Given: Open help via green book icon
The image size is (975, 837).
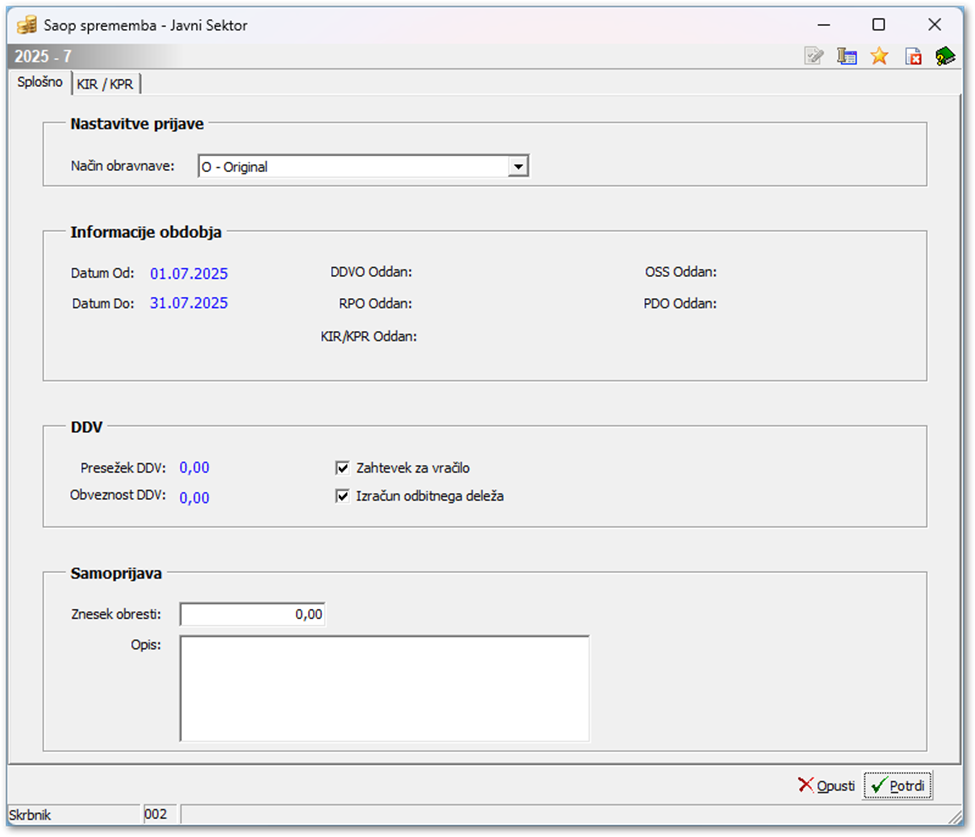Looking at the screenshot, I should pyautogui.click(x=945, y=57).
